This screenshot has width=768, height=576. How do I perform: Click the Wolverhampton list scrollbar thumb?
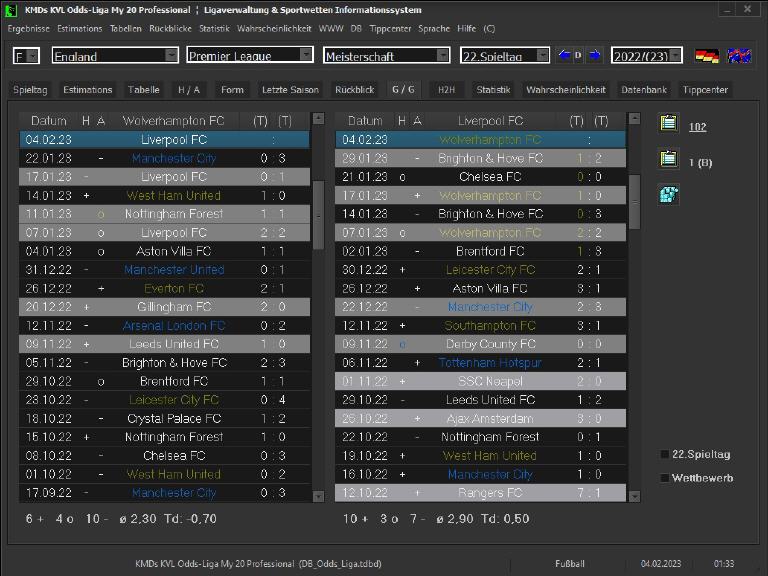click(x=318, y=215)
